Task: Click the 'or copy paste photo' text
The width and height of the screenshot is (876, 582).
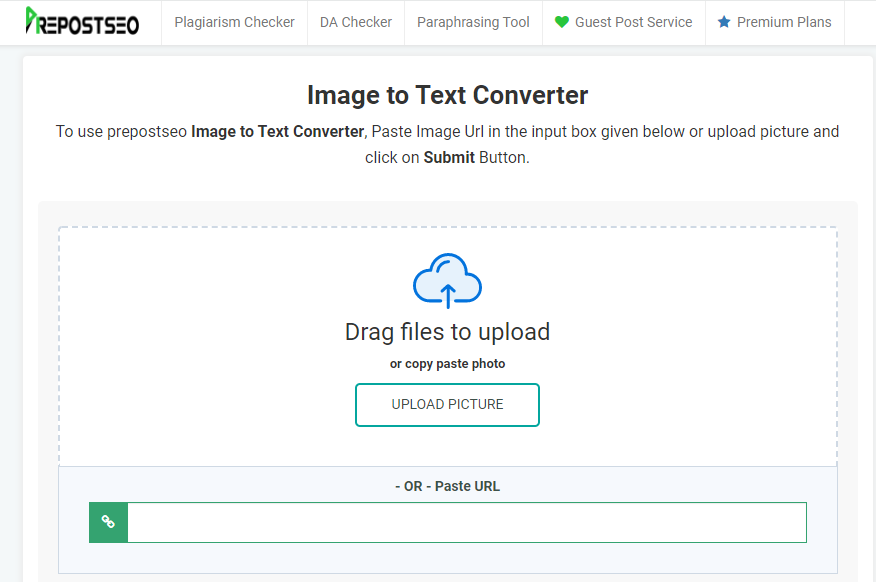Action: [447, 364]
